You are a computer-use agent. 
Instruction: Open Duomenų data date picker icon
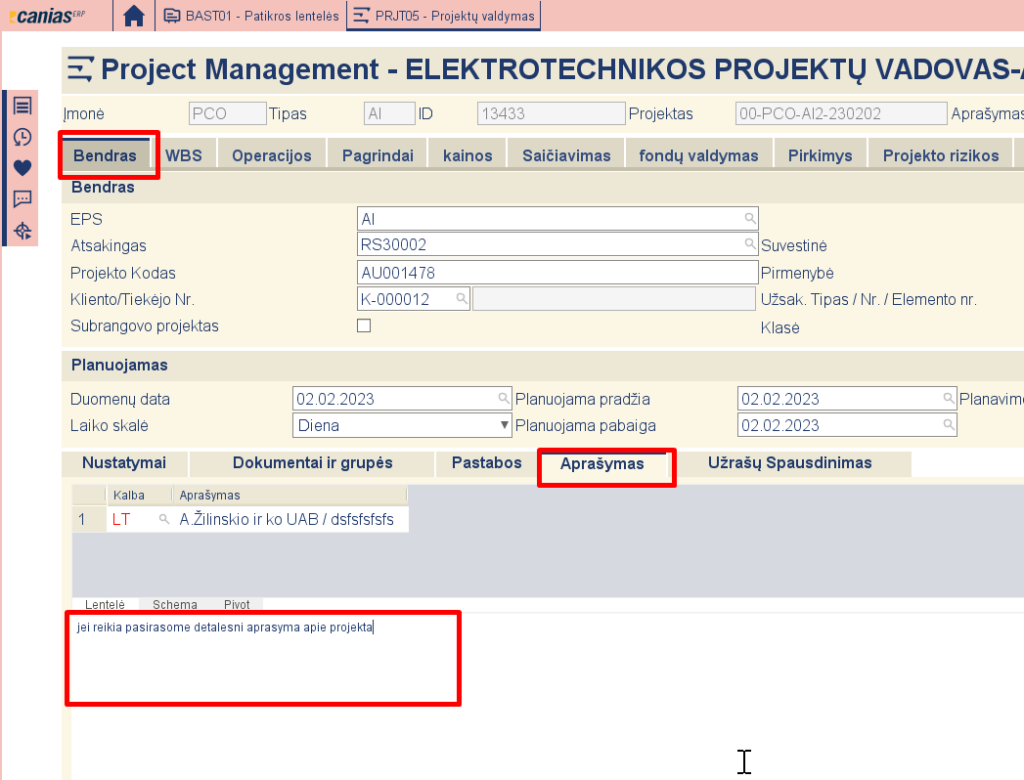(504, 399)
